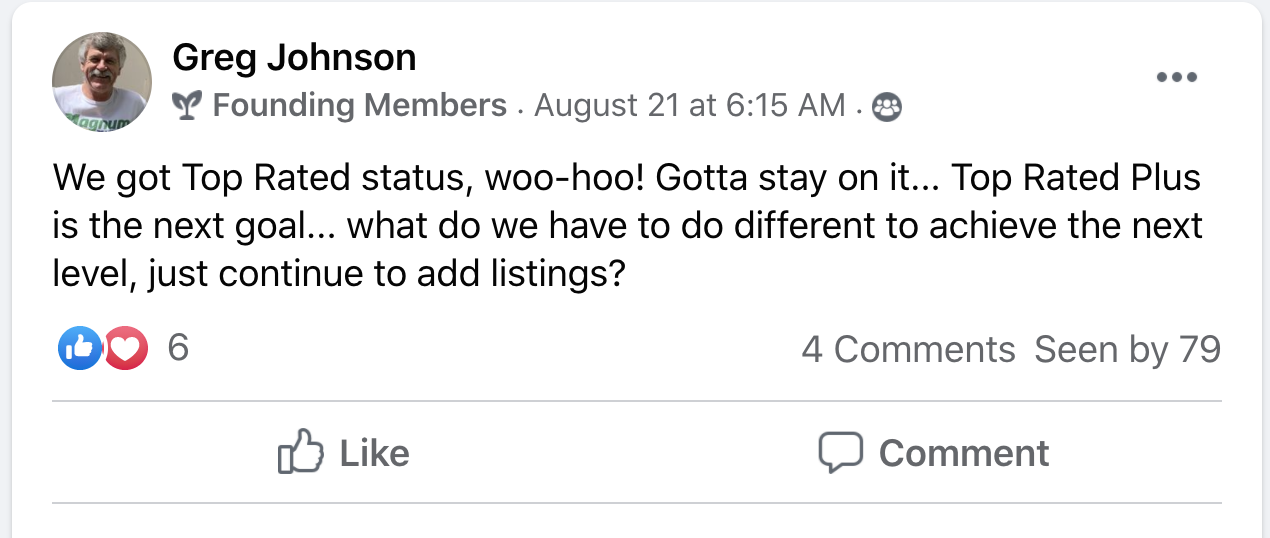Expand the 4 Comments link

(x=908, y=349)
